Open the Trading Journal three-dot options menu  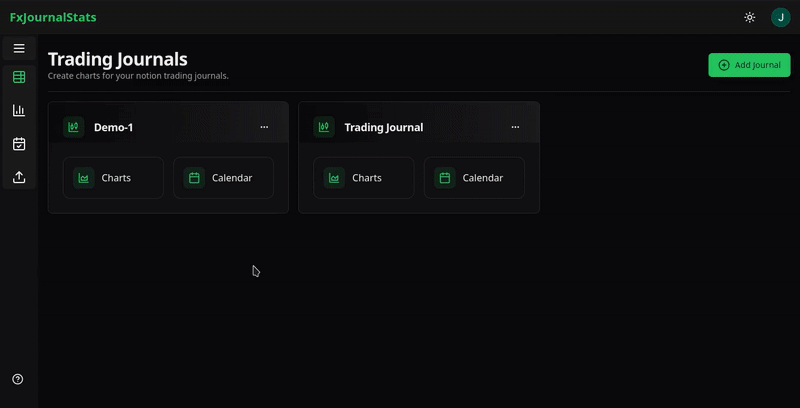click(515, 127)
